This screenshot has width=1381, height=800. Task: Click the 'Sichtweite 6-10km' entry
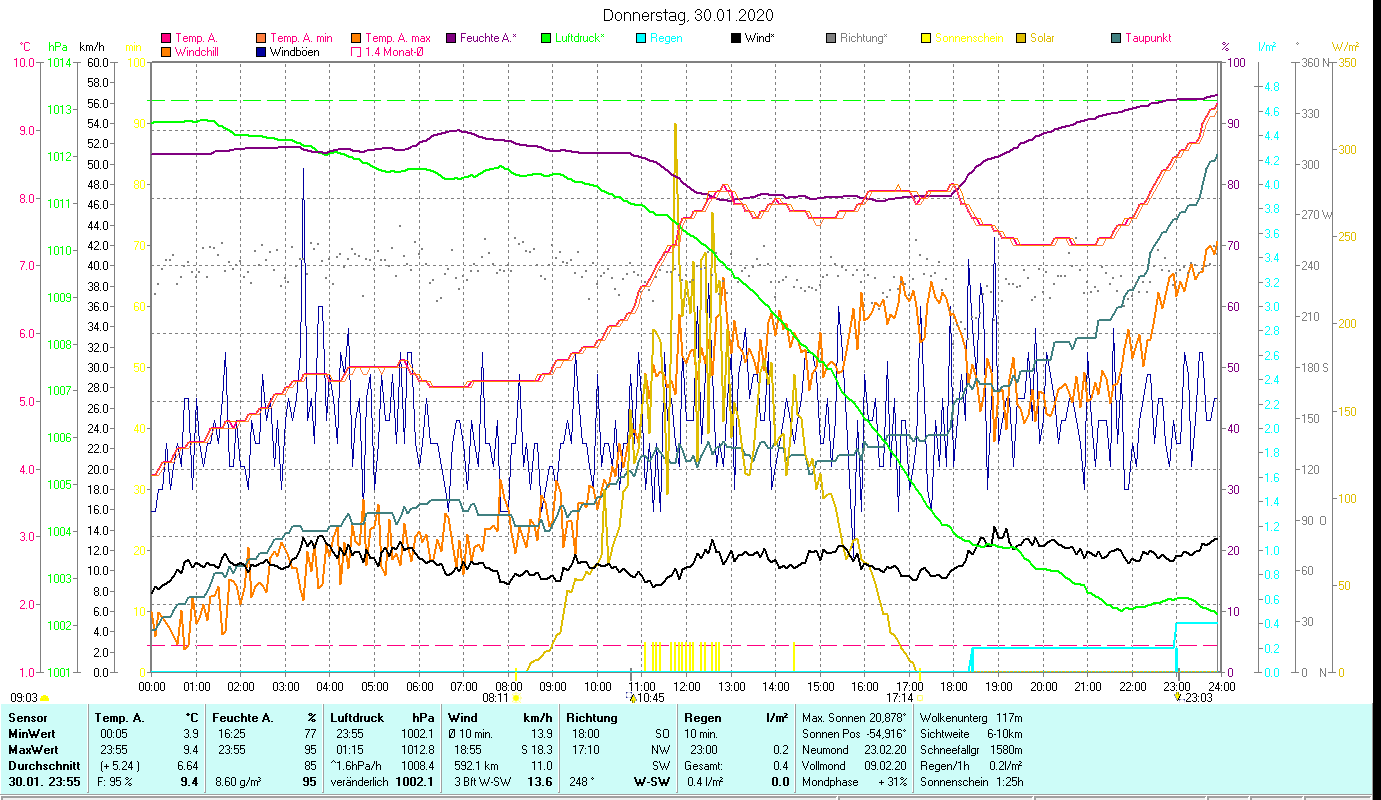(971, 734)
